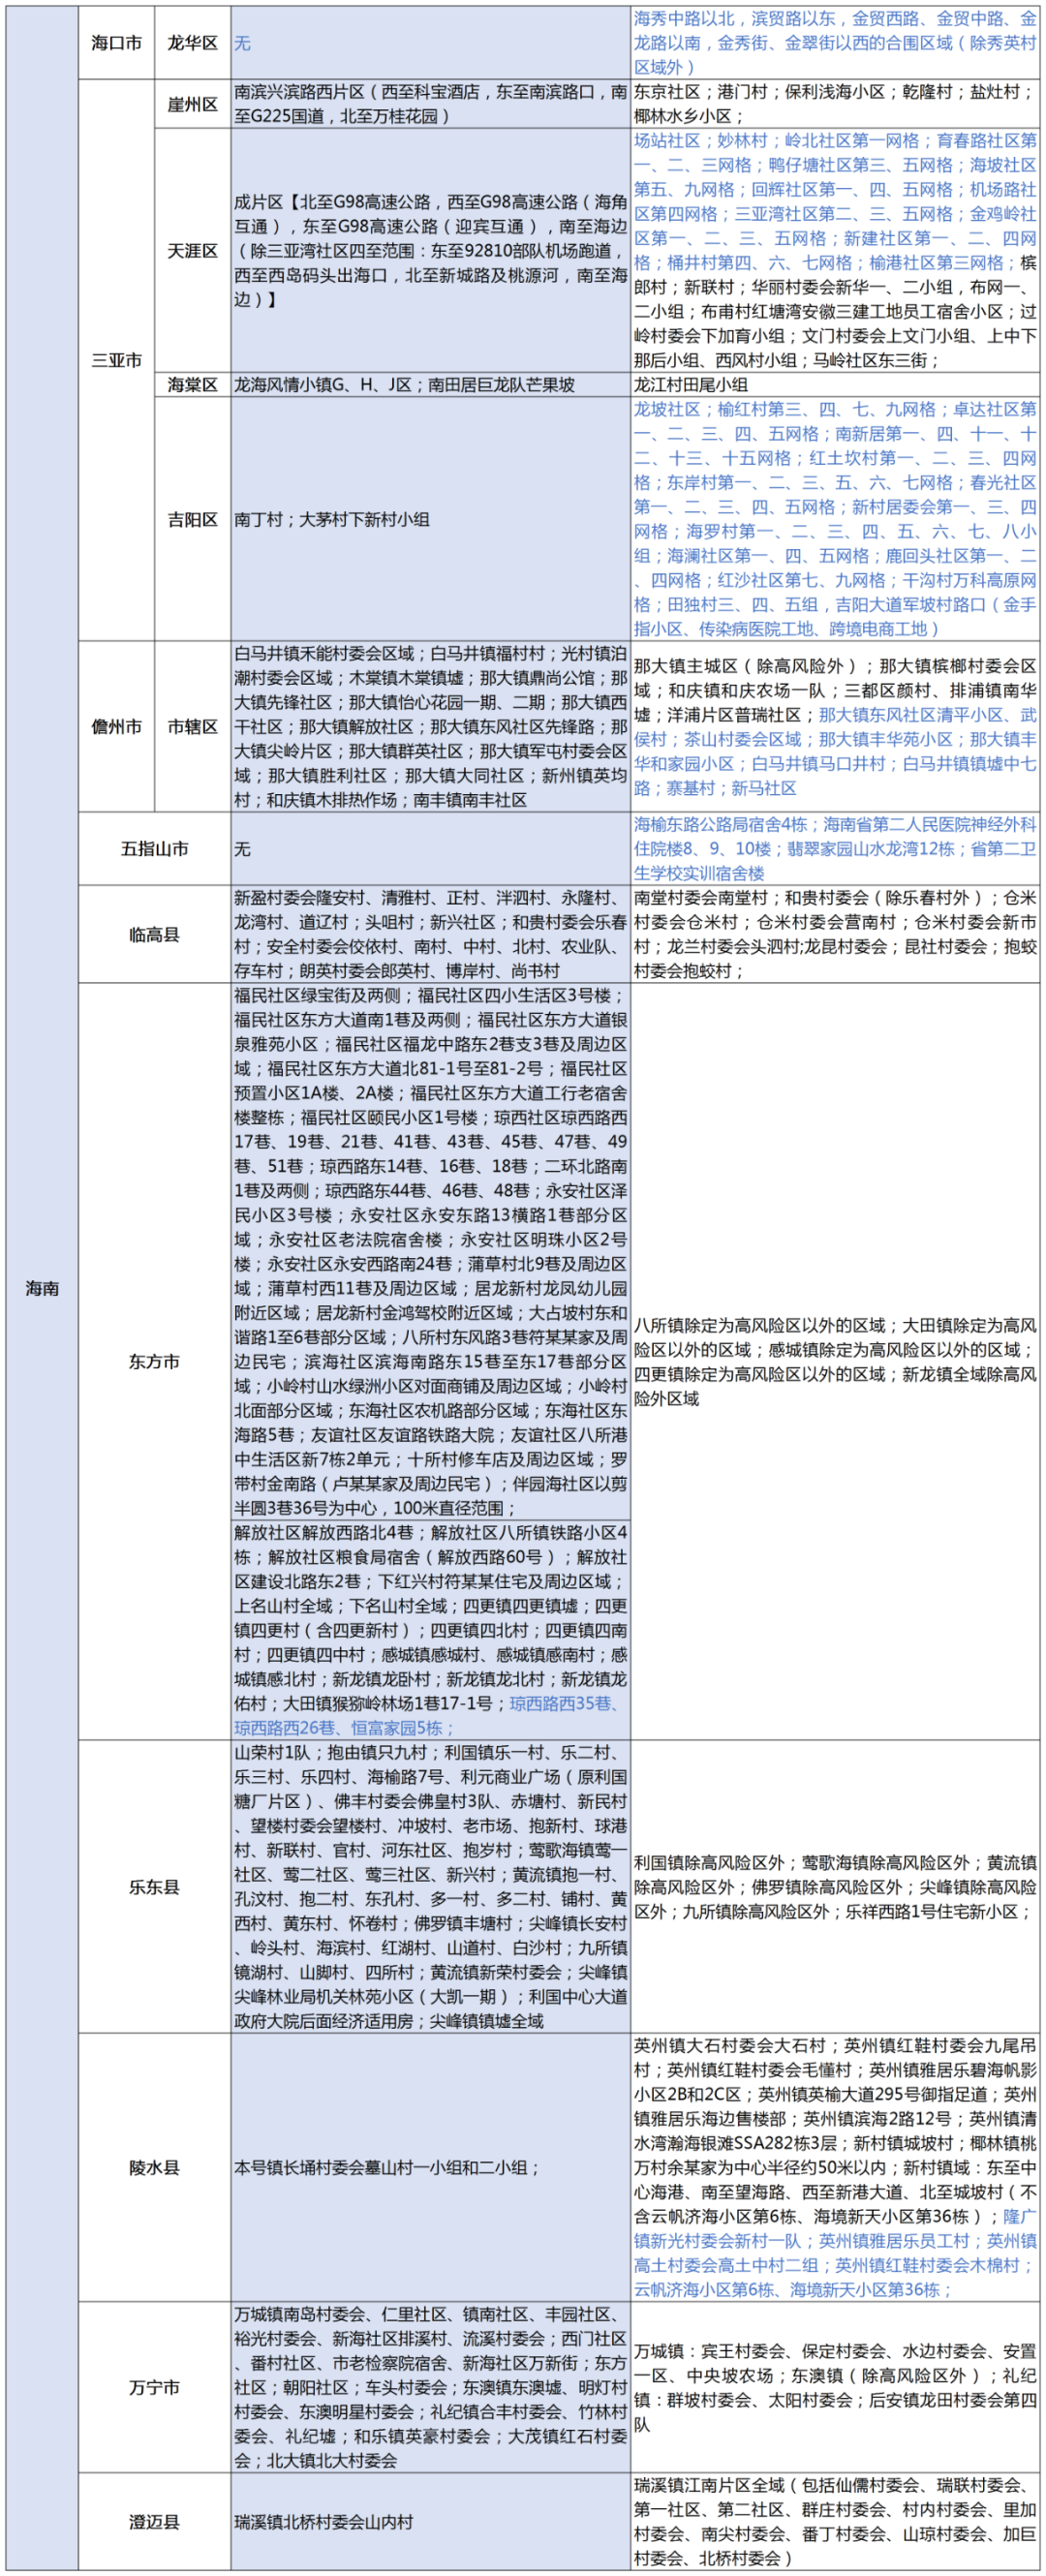Click the 龙江村田尾小组 cell

[x=835, y=385]
